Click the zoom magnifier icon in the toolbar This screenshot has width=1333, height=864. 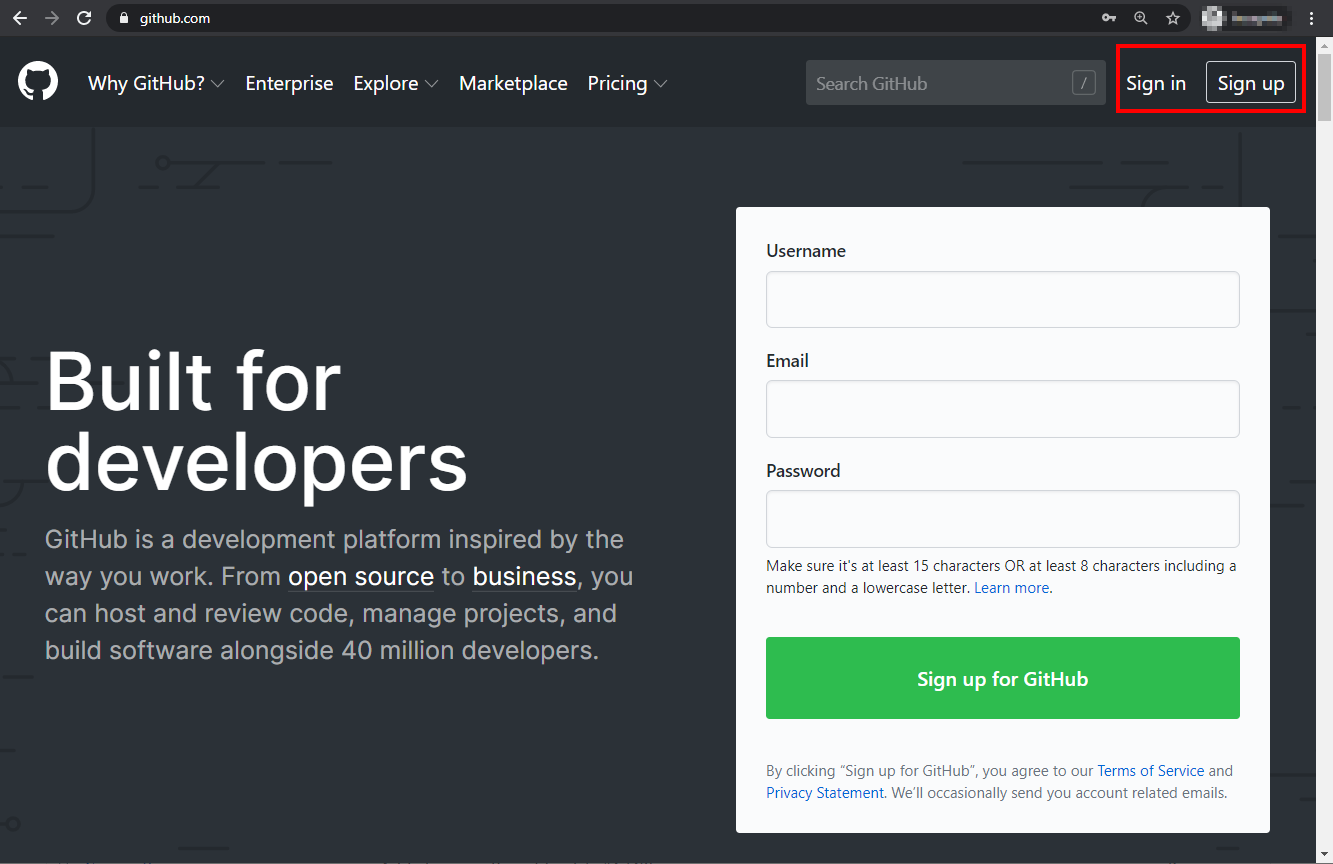click(x=1141, y=17)
